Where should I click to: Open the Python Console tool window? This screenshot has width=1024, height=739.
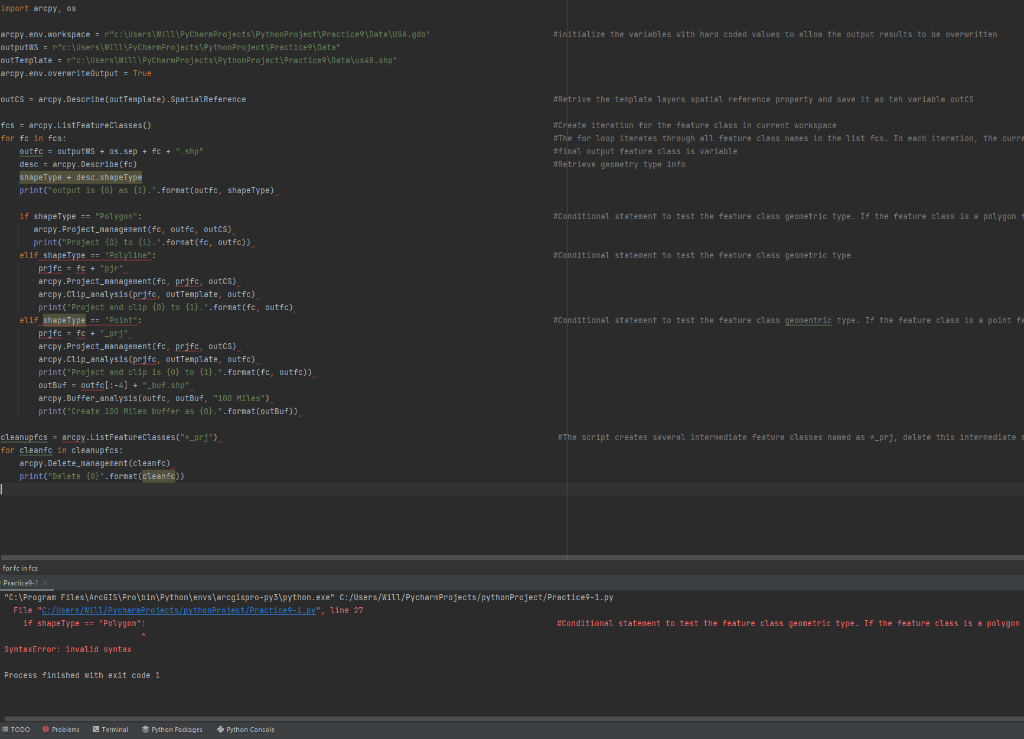tap(246, 729)
